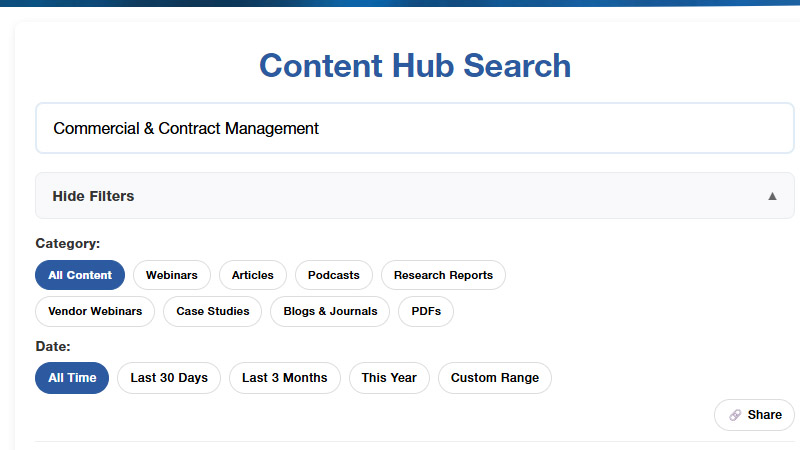Limit results to Last 30 Days
800x450 pixels.
point(169,378)
